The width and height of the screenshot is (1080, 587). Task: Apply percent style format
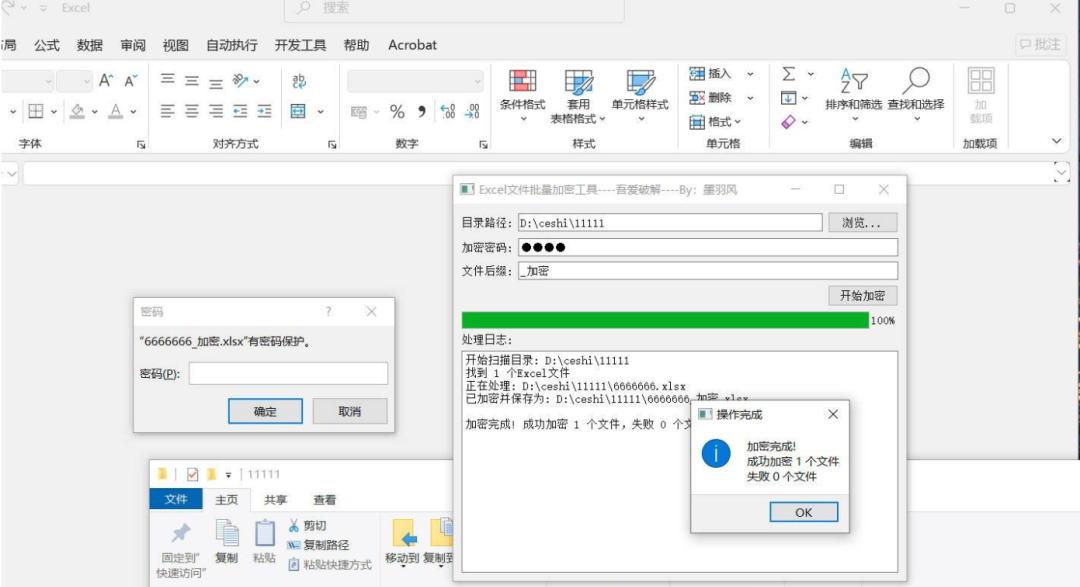pyautogui.click(x=397, y=112)
